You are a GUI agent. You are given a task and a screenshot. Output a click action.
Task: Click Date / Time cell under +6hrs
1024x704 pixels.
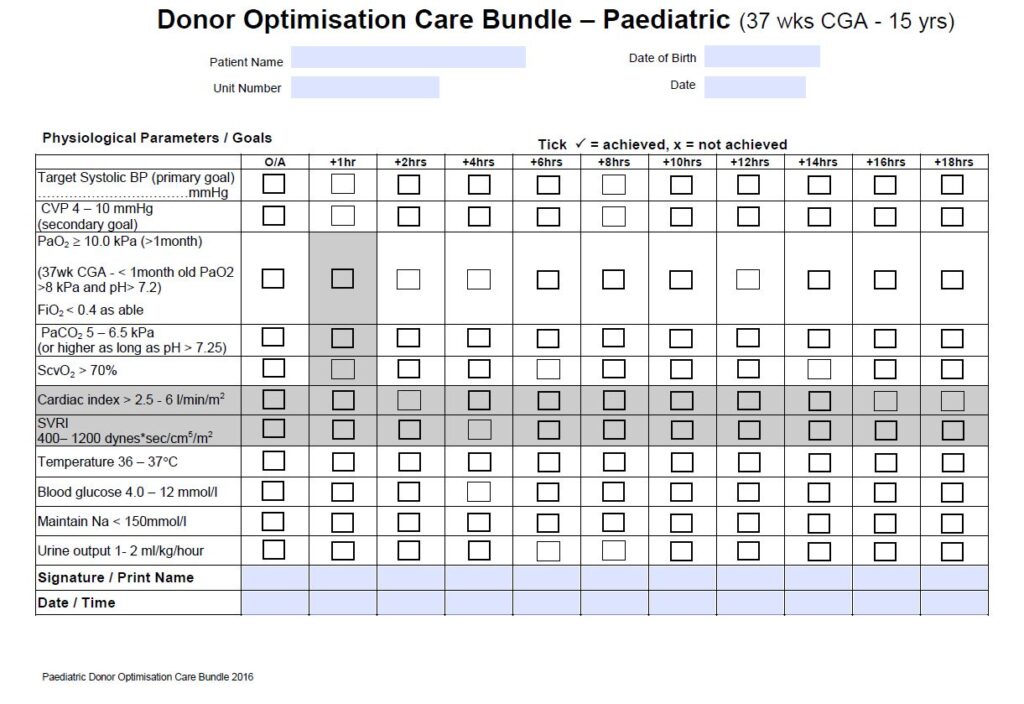(x=547, y=602)
